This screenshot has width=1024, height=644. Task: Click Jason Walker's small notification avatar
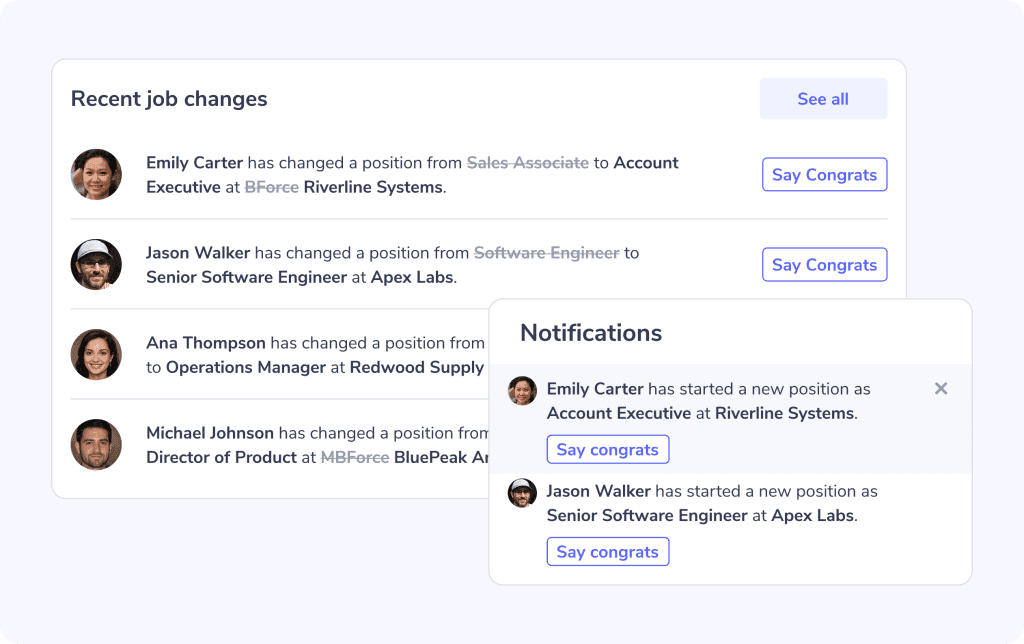click(x=522, y=493)
